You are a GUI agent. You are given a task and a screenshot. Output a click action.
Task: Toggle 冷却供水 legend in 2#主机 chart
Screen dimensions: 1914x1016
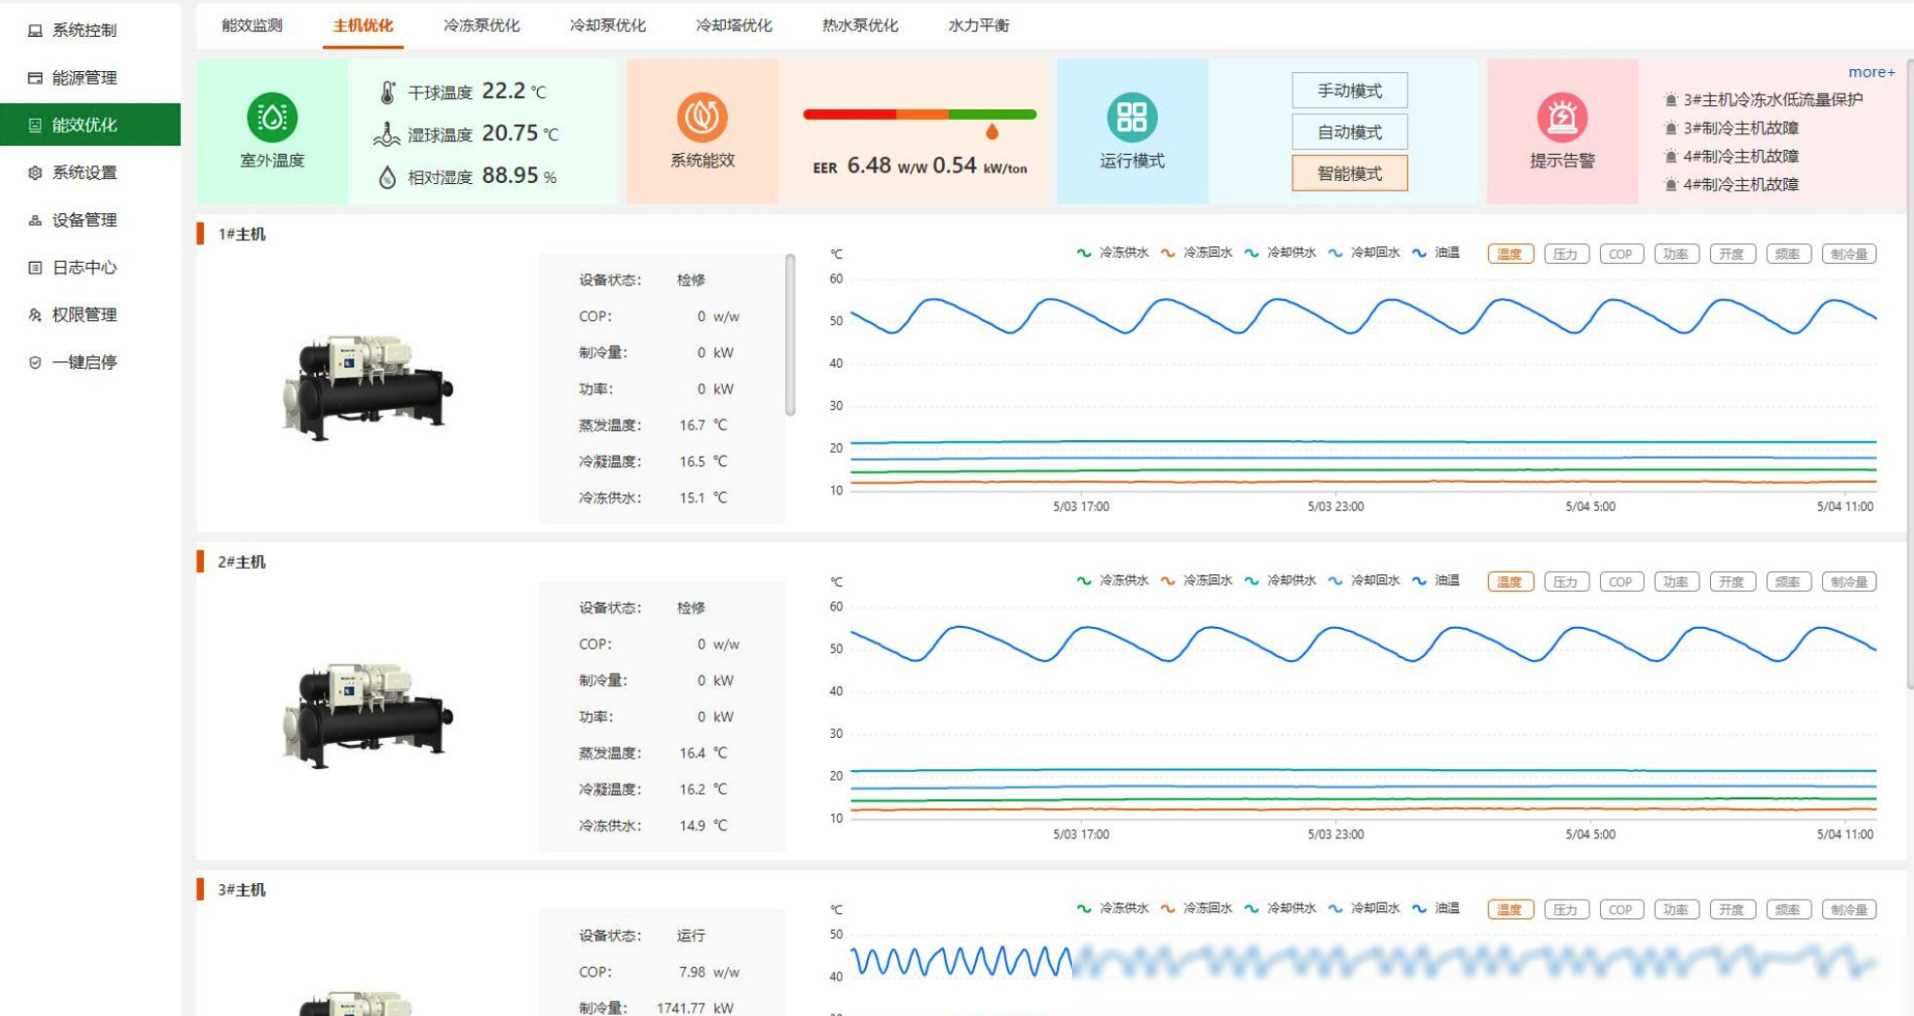tap(1280, 581)
